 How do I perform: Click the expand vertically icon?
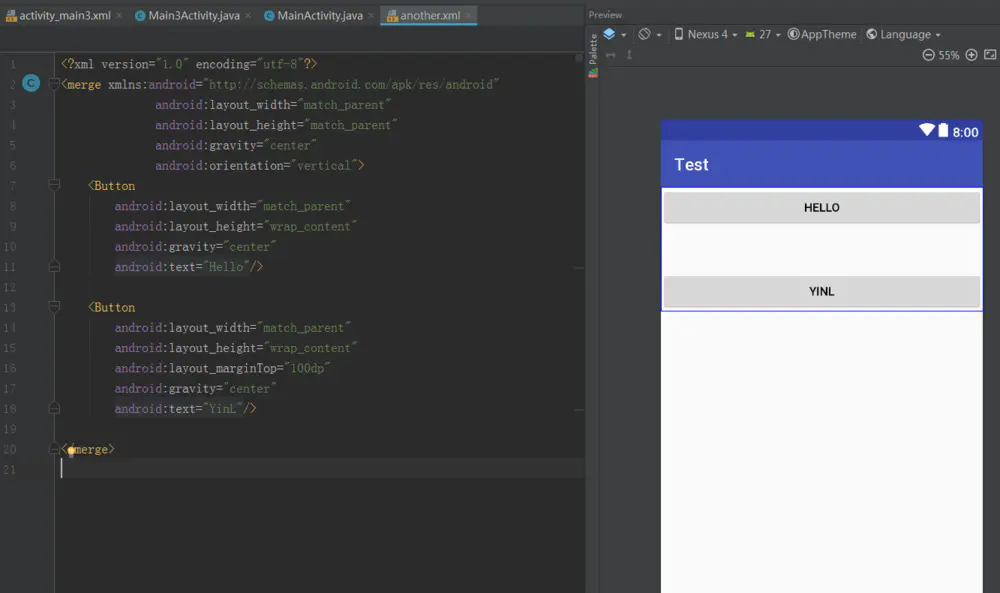(629, 55)
